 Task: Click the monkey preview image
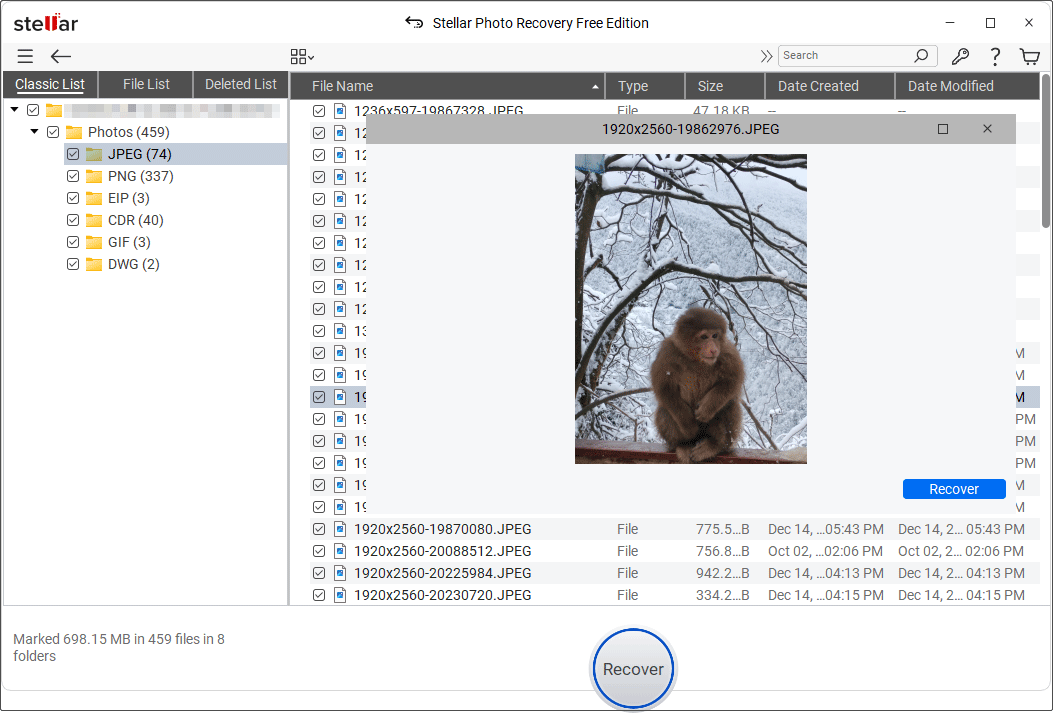click(690, 309)
